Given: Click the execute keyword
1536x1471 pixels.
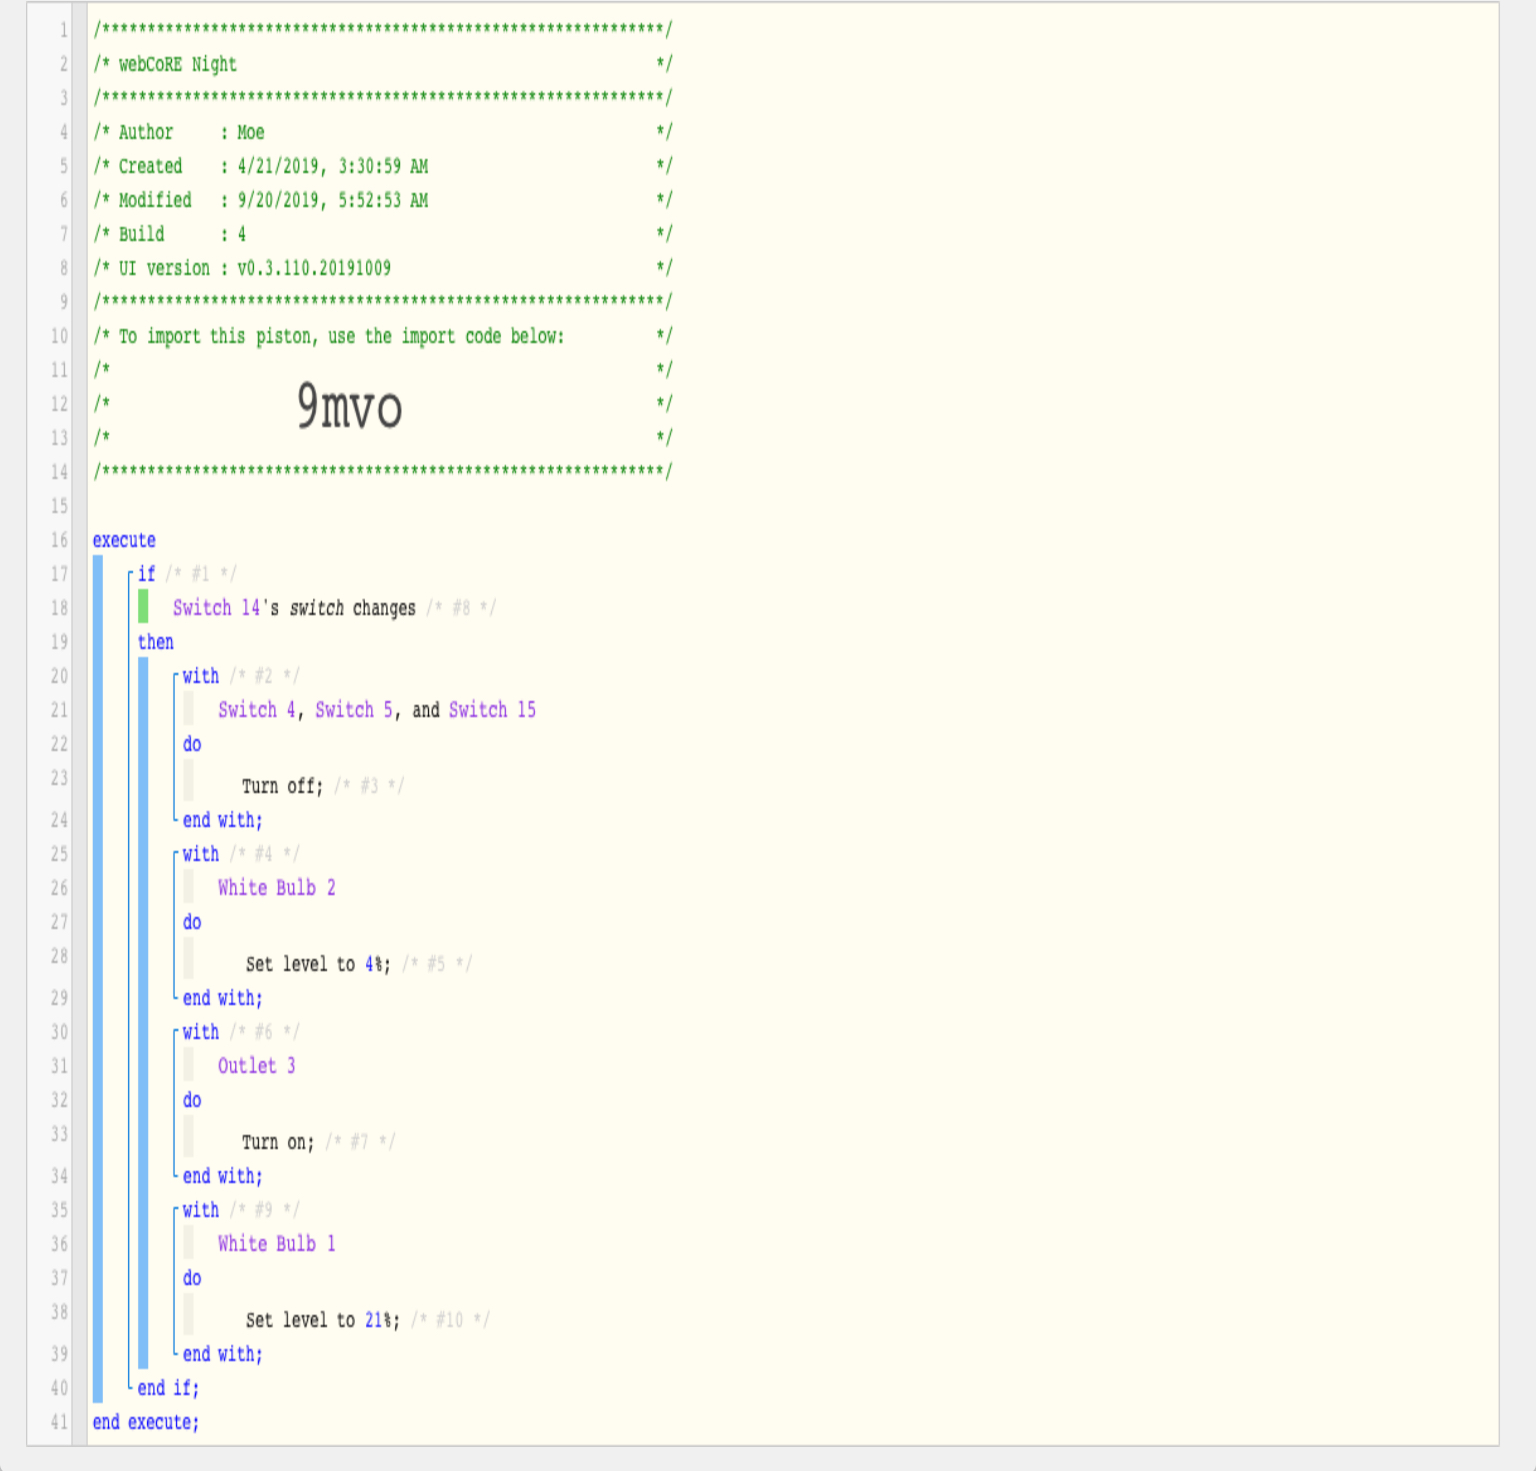Looking at the screenshot, I should point(124,540).
